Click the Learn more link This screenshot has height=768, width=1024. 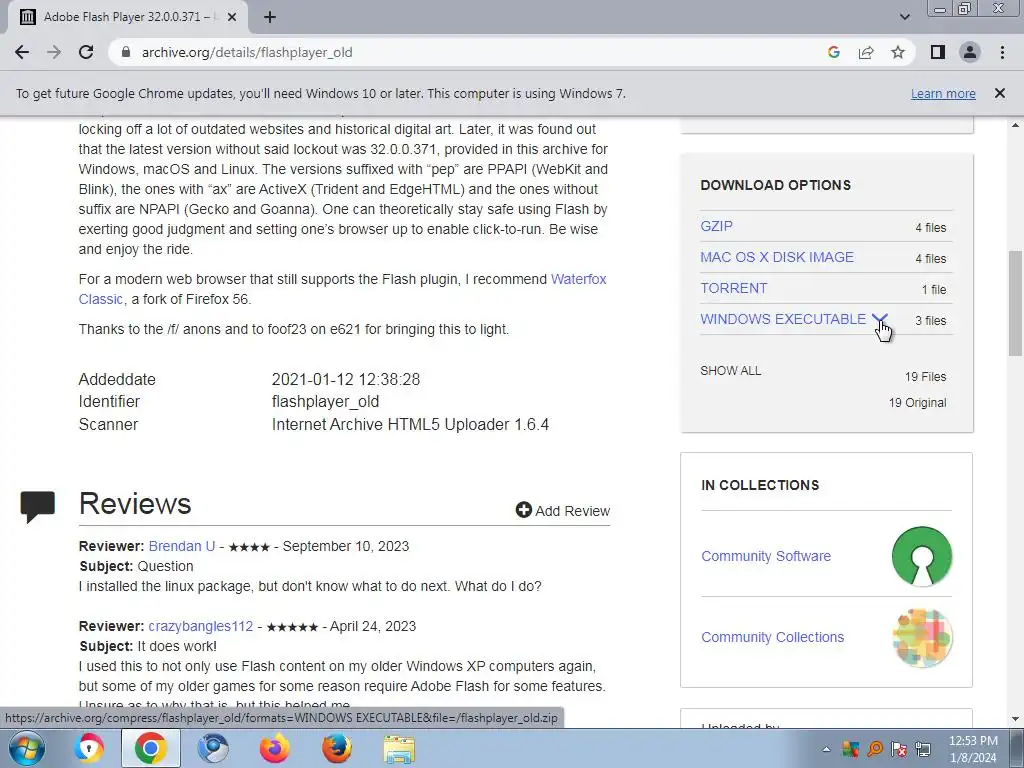tap(943, 93)
